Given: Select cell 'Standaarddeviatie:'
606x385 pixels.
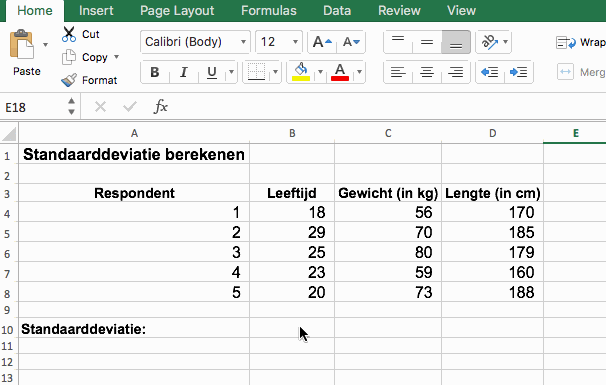Looking at the screenshot, I should coord(134,329).
